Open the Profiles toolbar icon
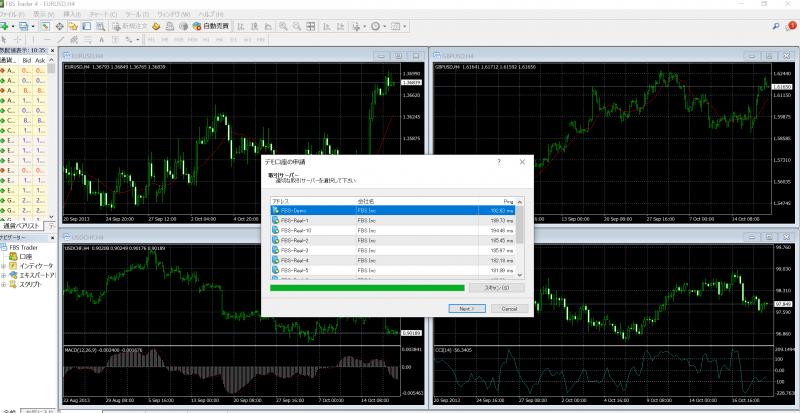 pos(23,26)
